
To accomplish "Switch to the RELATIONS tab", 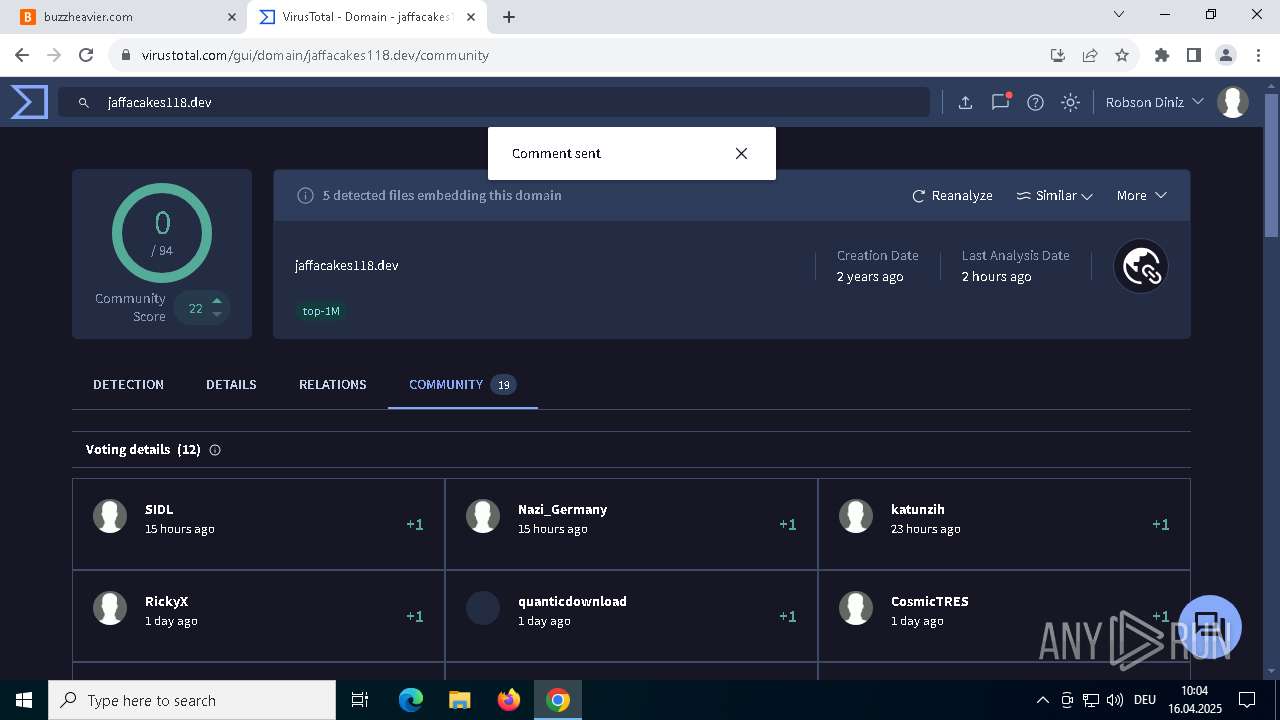I will coord(332,384).
